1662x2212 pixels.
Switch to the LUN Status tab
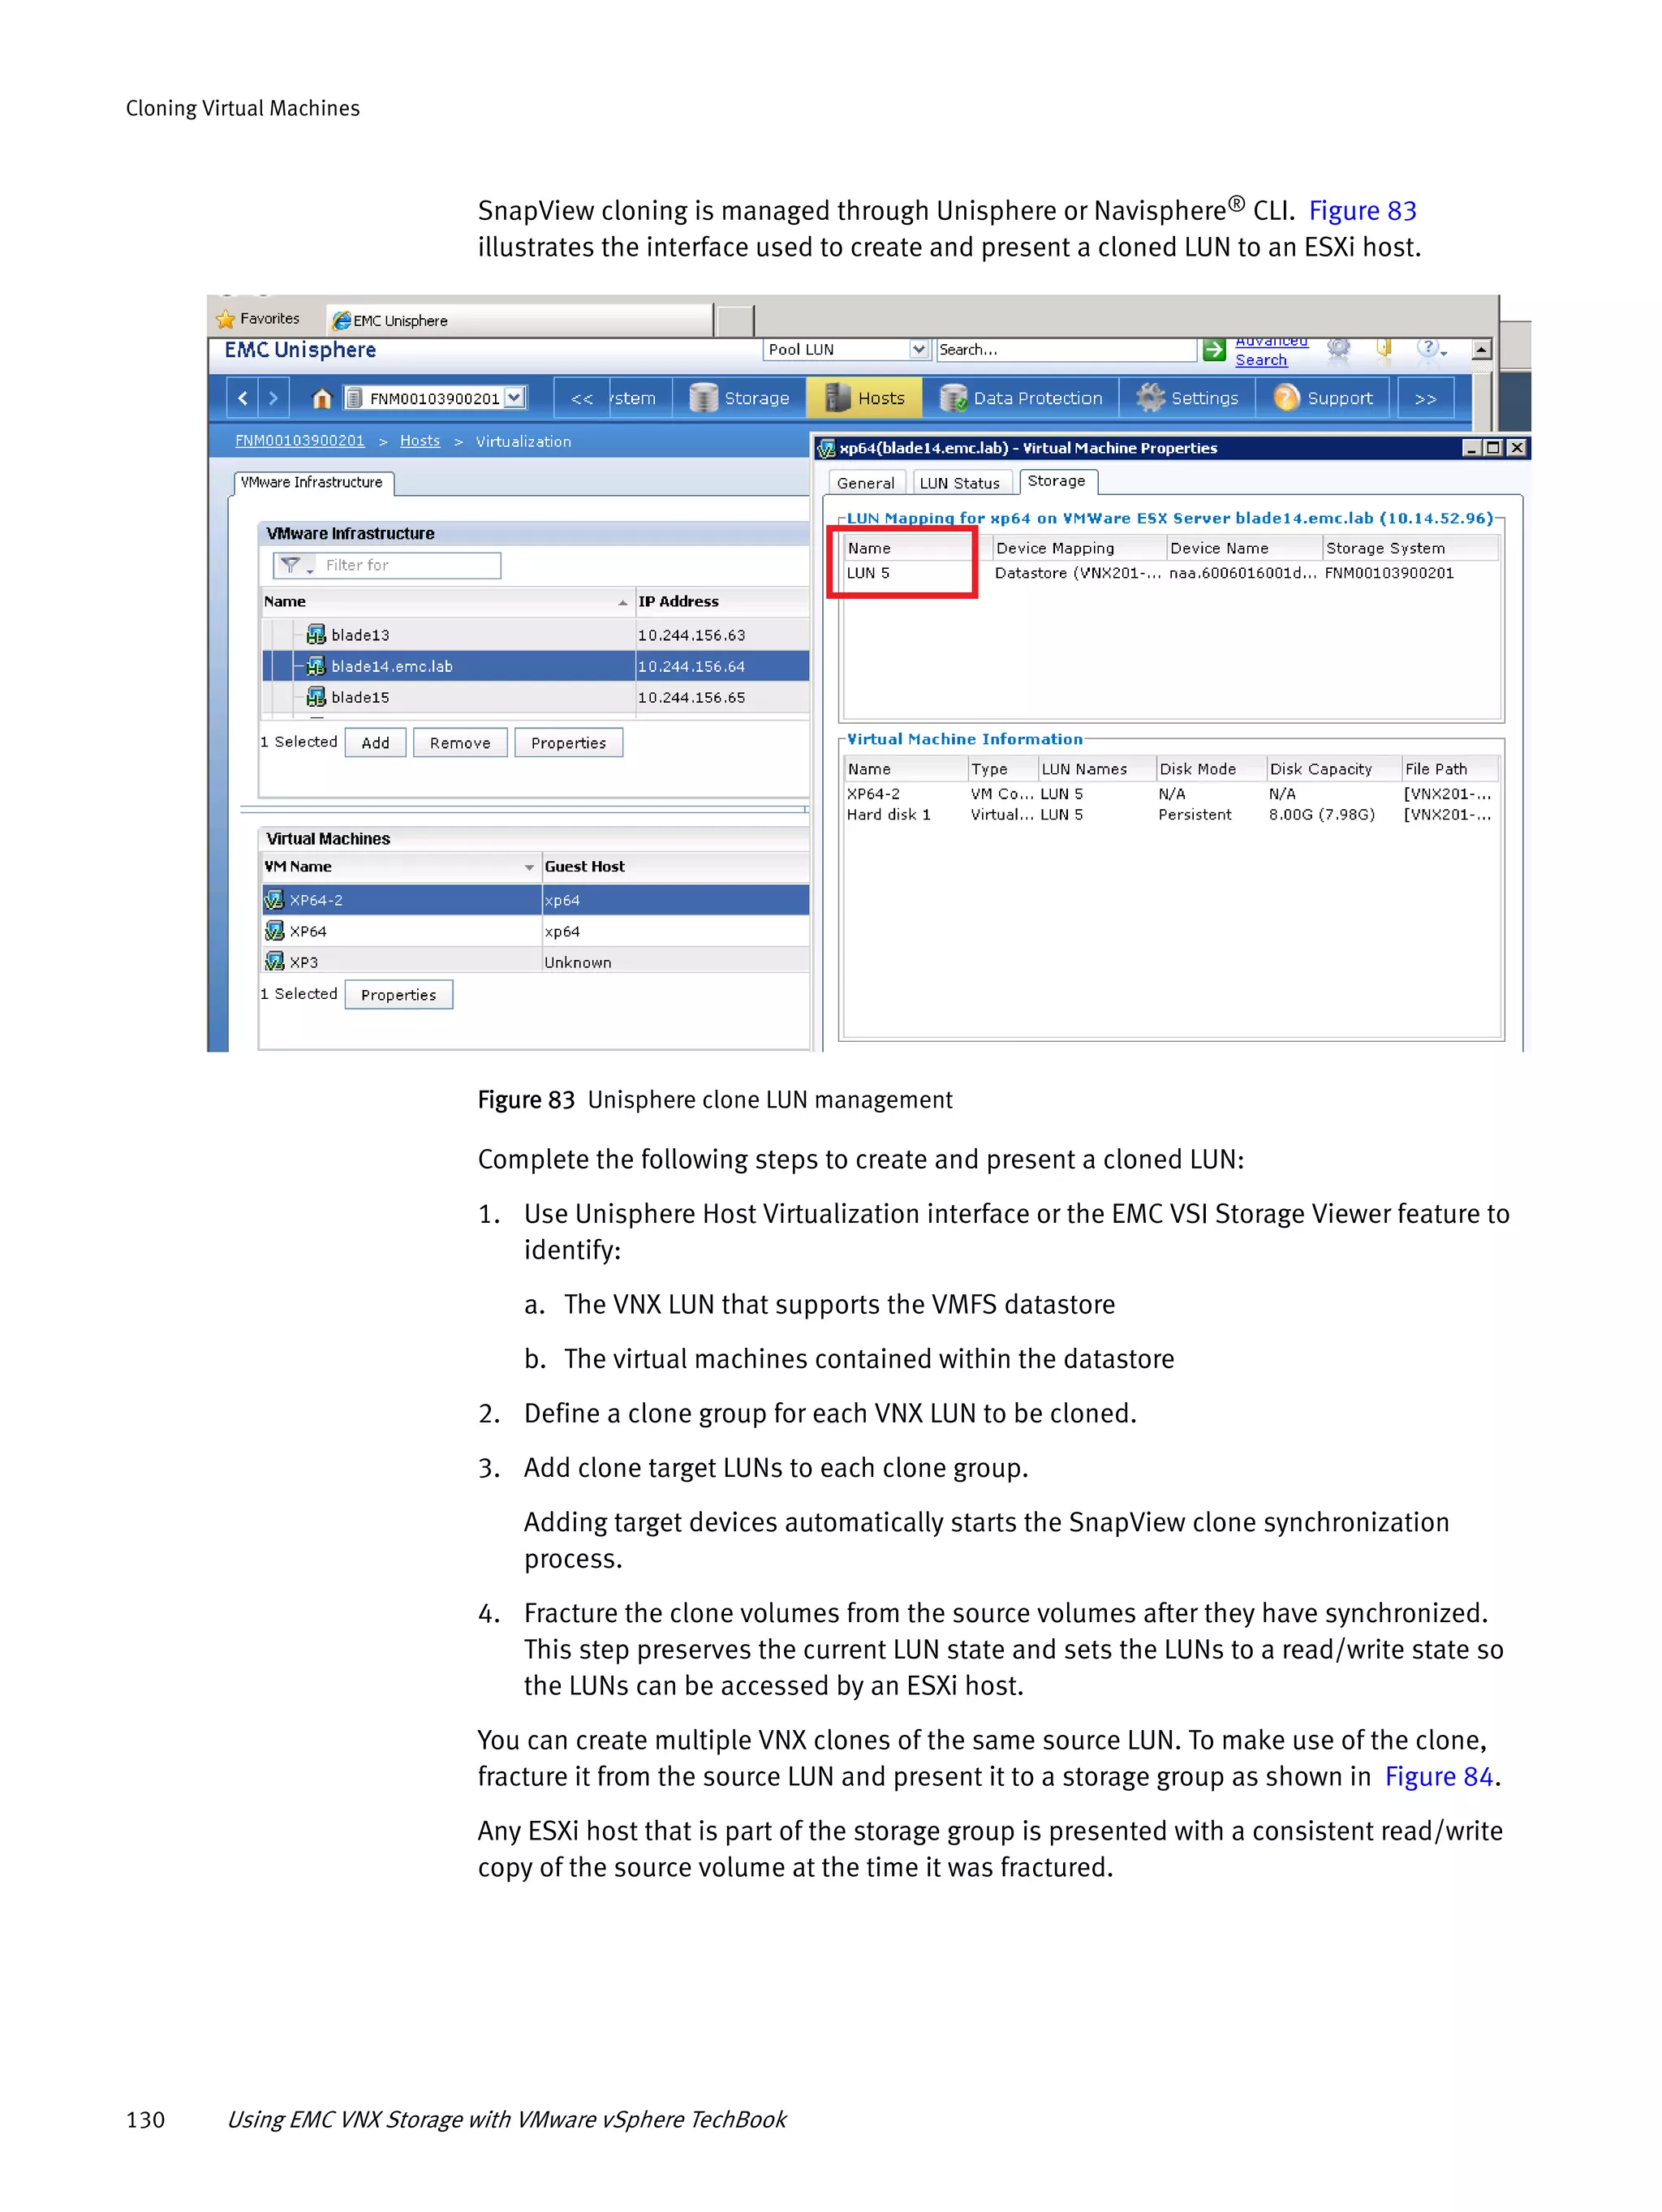[x=960, y=483]
